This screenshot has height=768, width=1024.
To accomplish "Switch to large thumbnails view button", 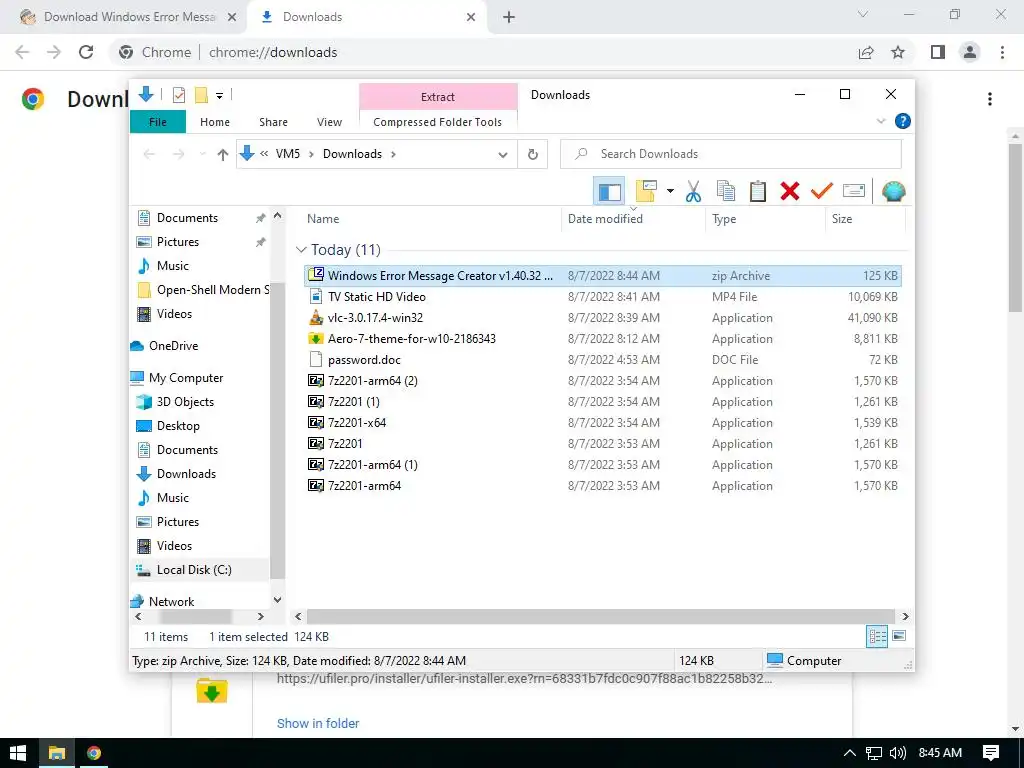I will coord(899,636).
